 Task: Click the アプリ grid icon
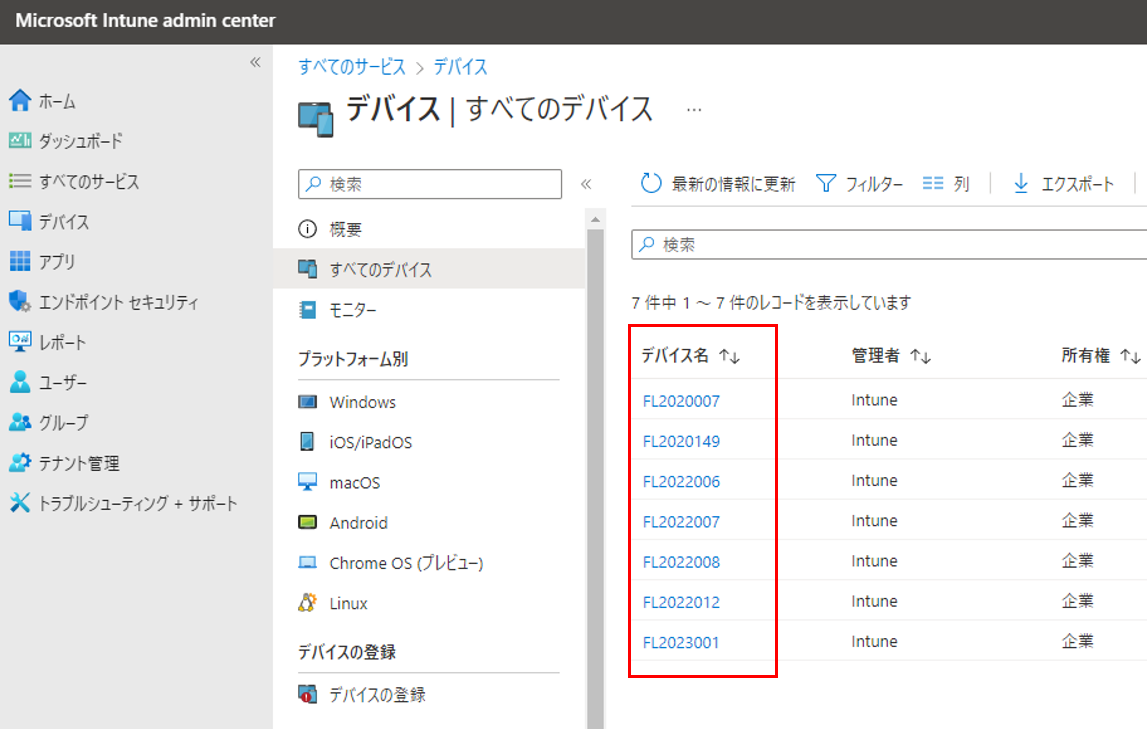20,261
